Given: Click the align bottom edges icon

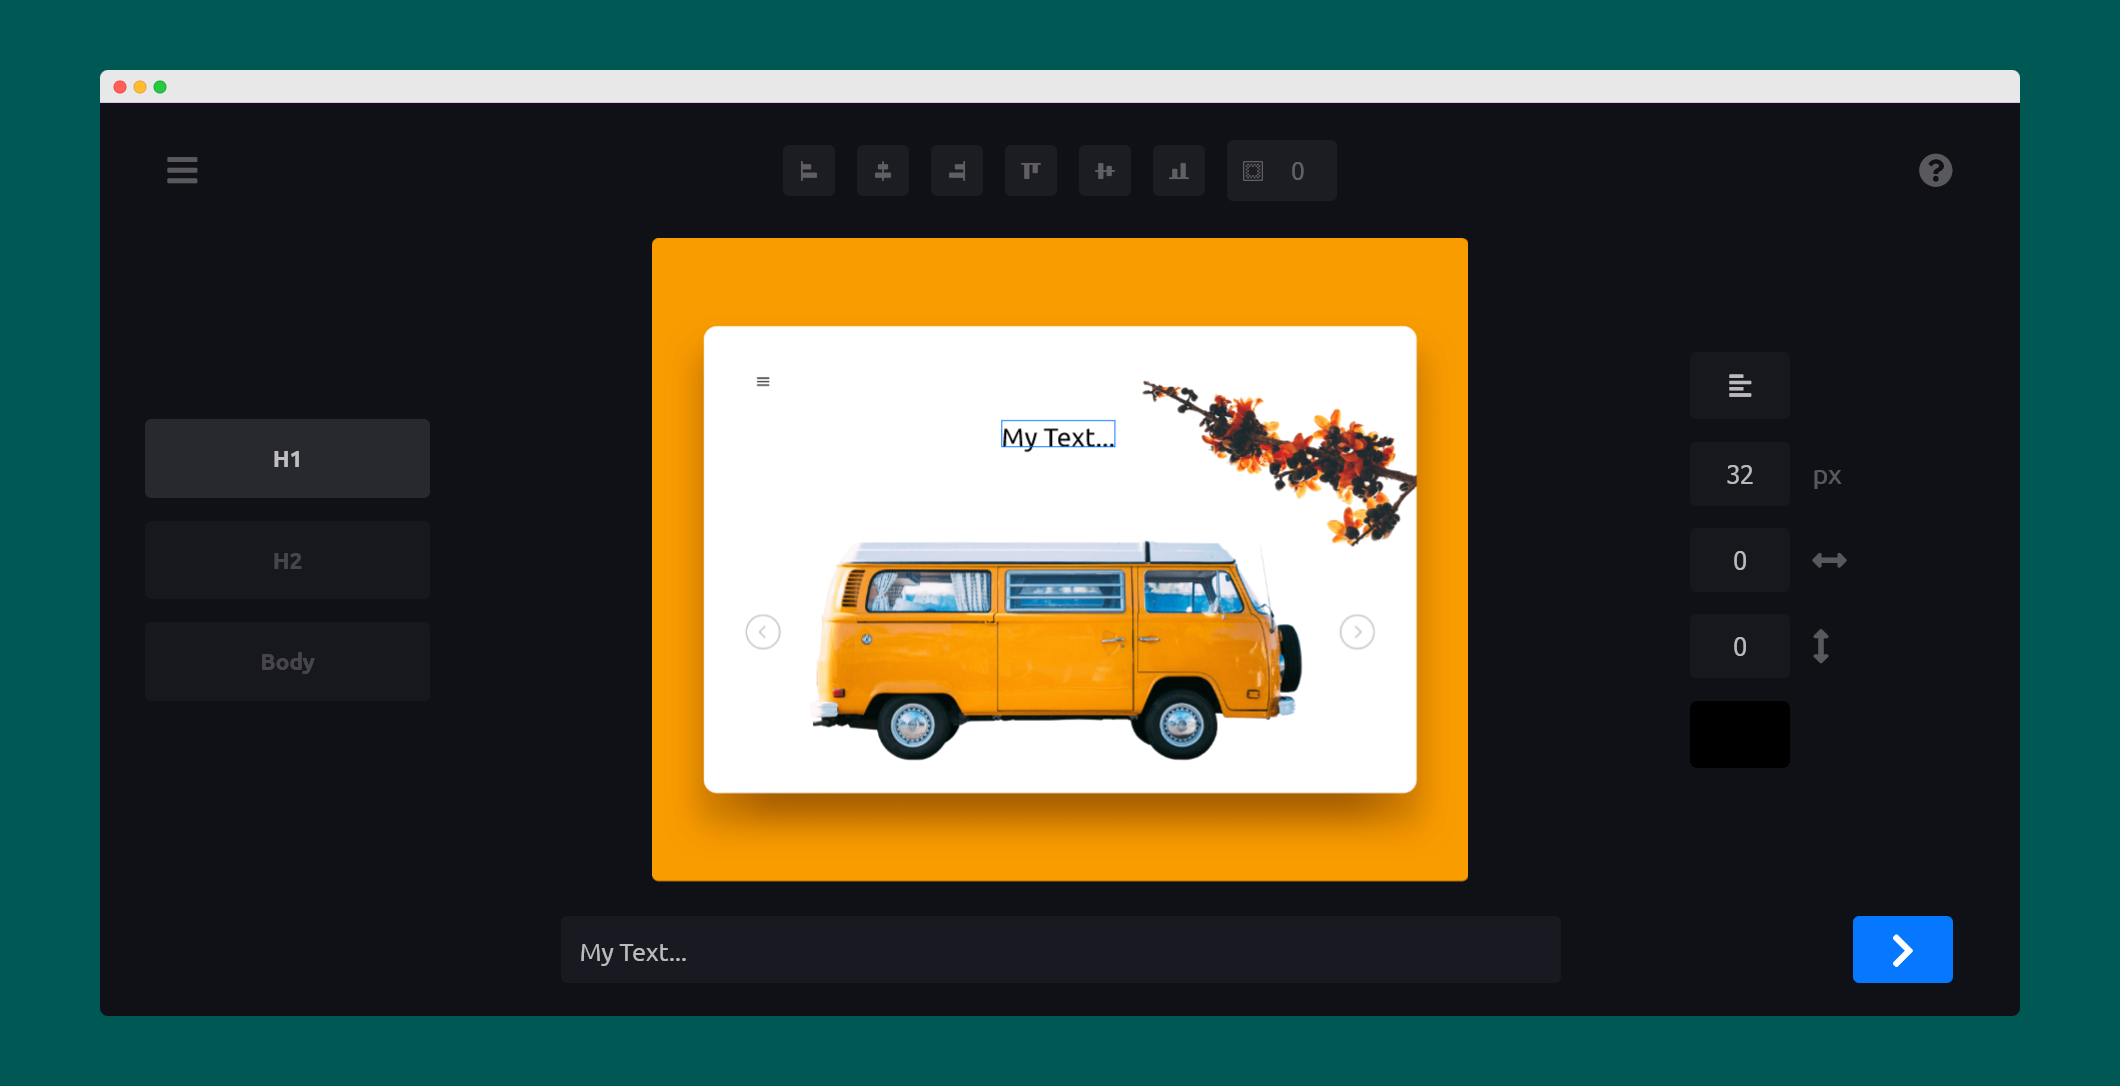Looking at the screenshot, I should pos(1178,171).
